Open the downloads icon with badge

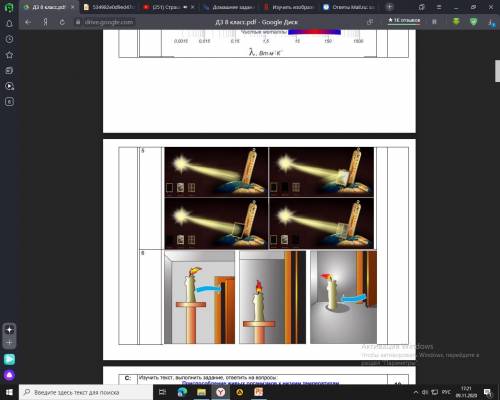[x=491, y=22]
